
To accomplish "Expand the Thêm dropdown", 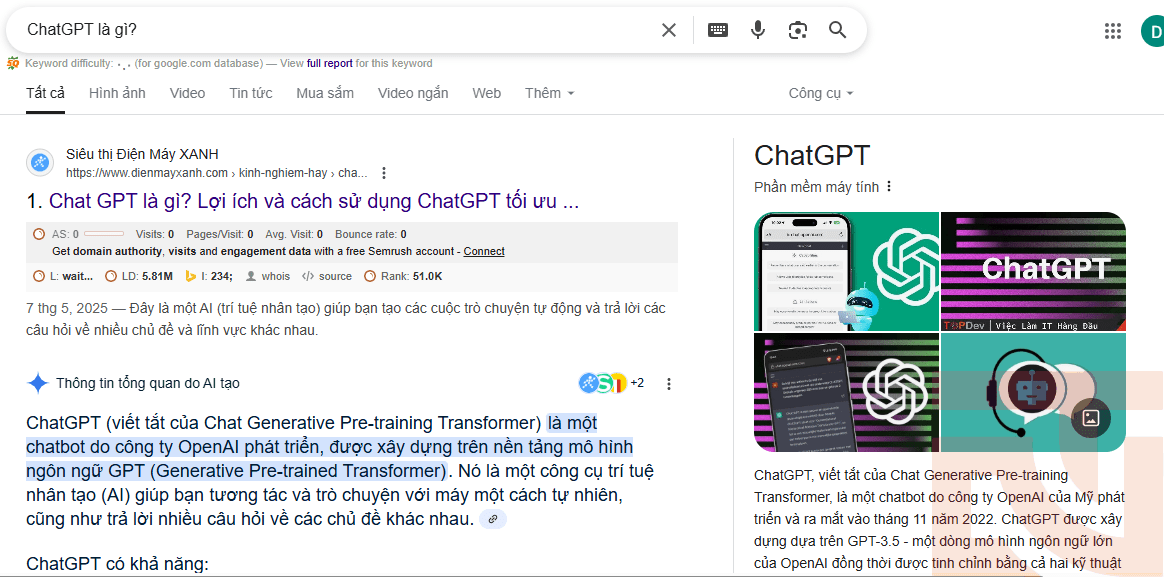I will click(x=549, y=93).
